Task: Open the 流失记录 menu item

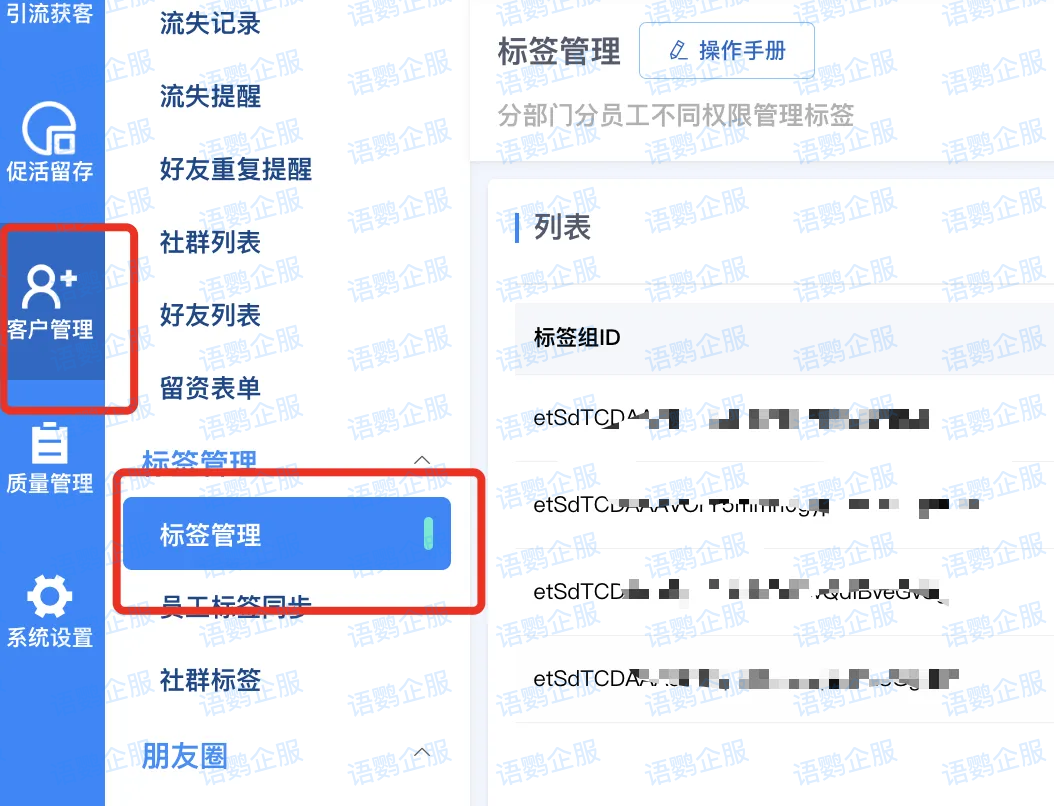Action: (210, 24)
